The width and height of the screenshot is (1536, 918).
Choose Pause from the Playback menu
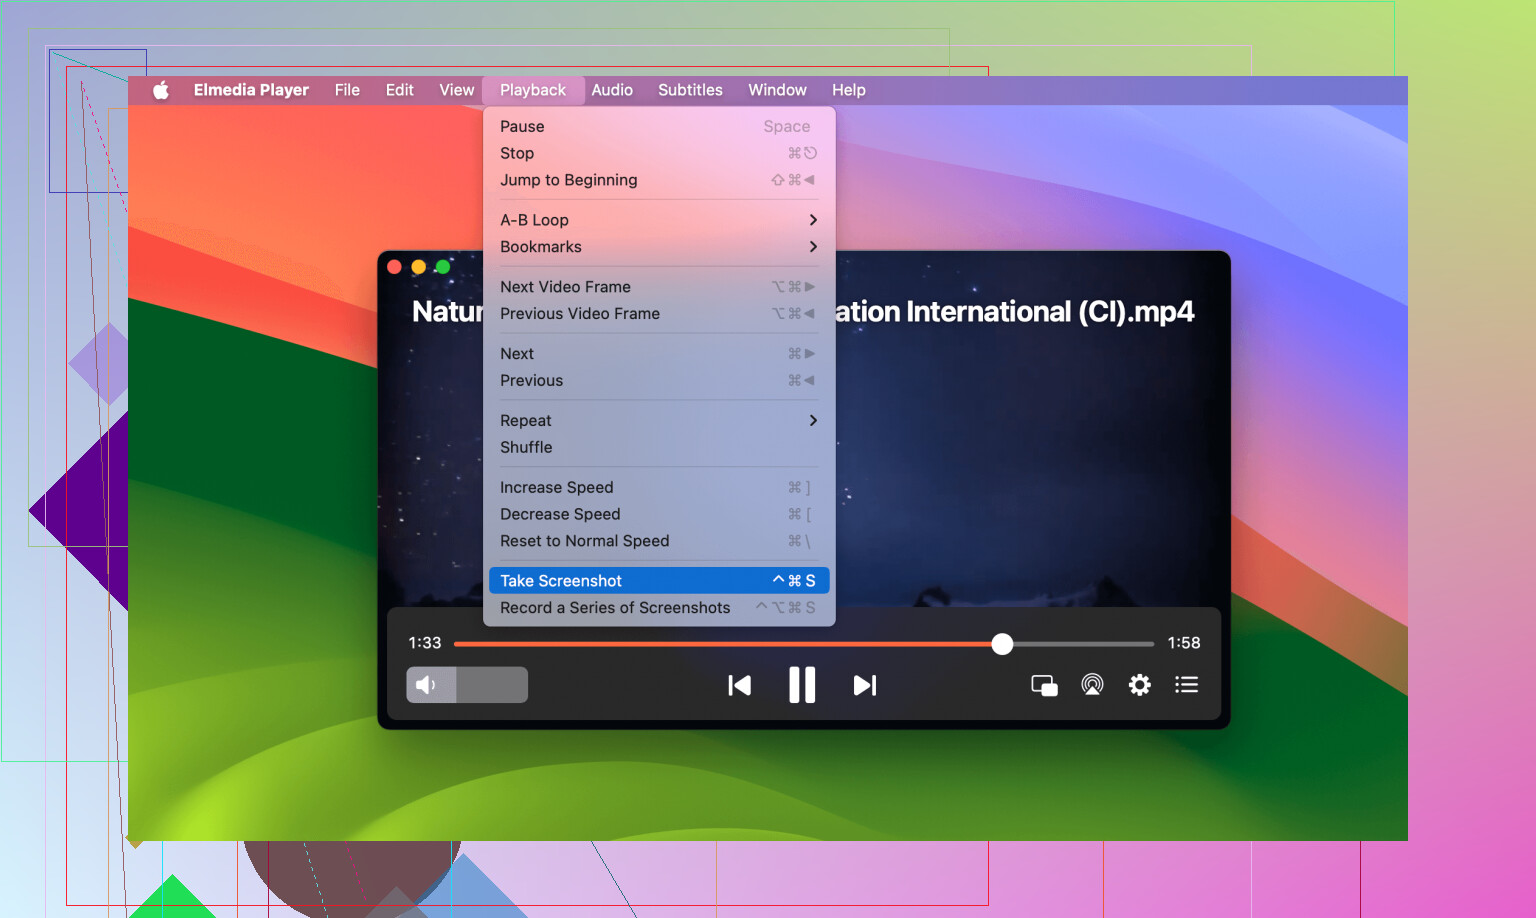coord(659,126)
